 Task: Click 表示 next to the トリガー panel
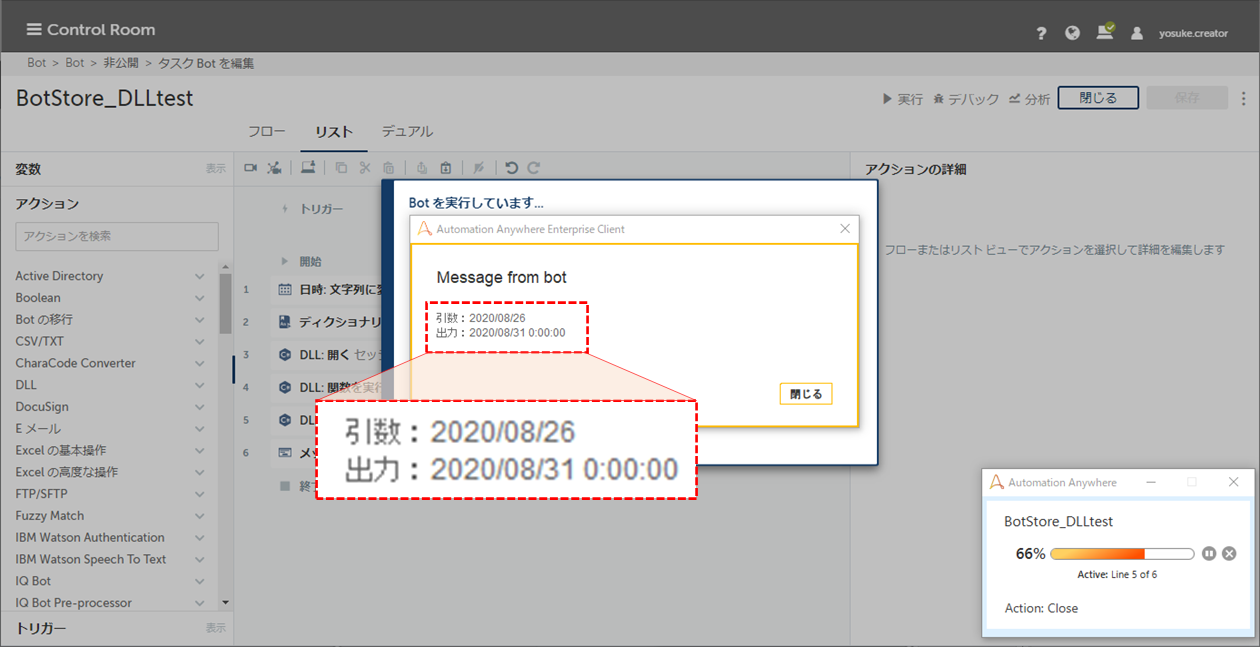pos(216,628)
